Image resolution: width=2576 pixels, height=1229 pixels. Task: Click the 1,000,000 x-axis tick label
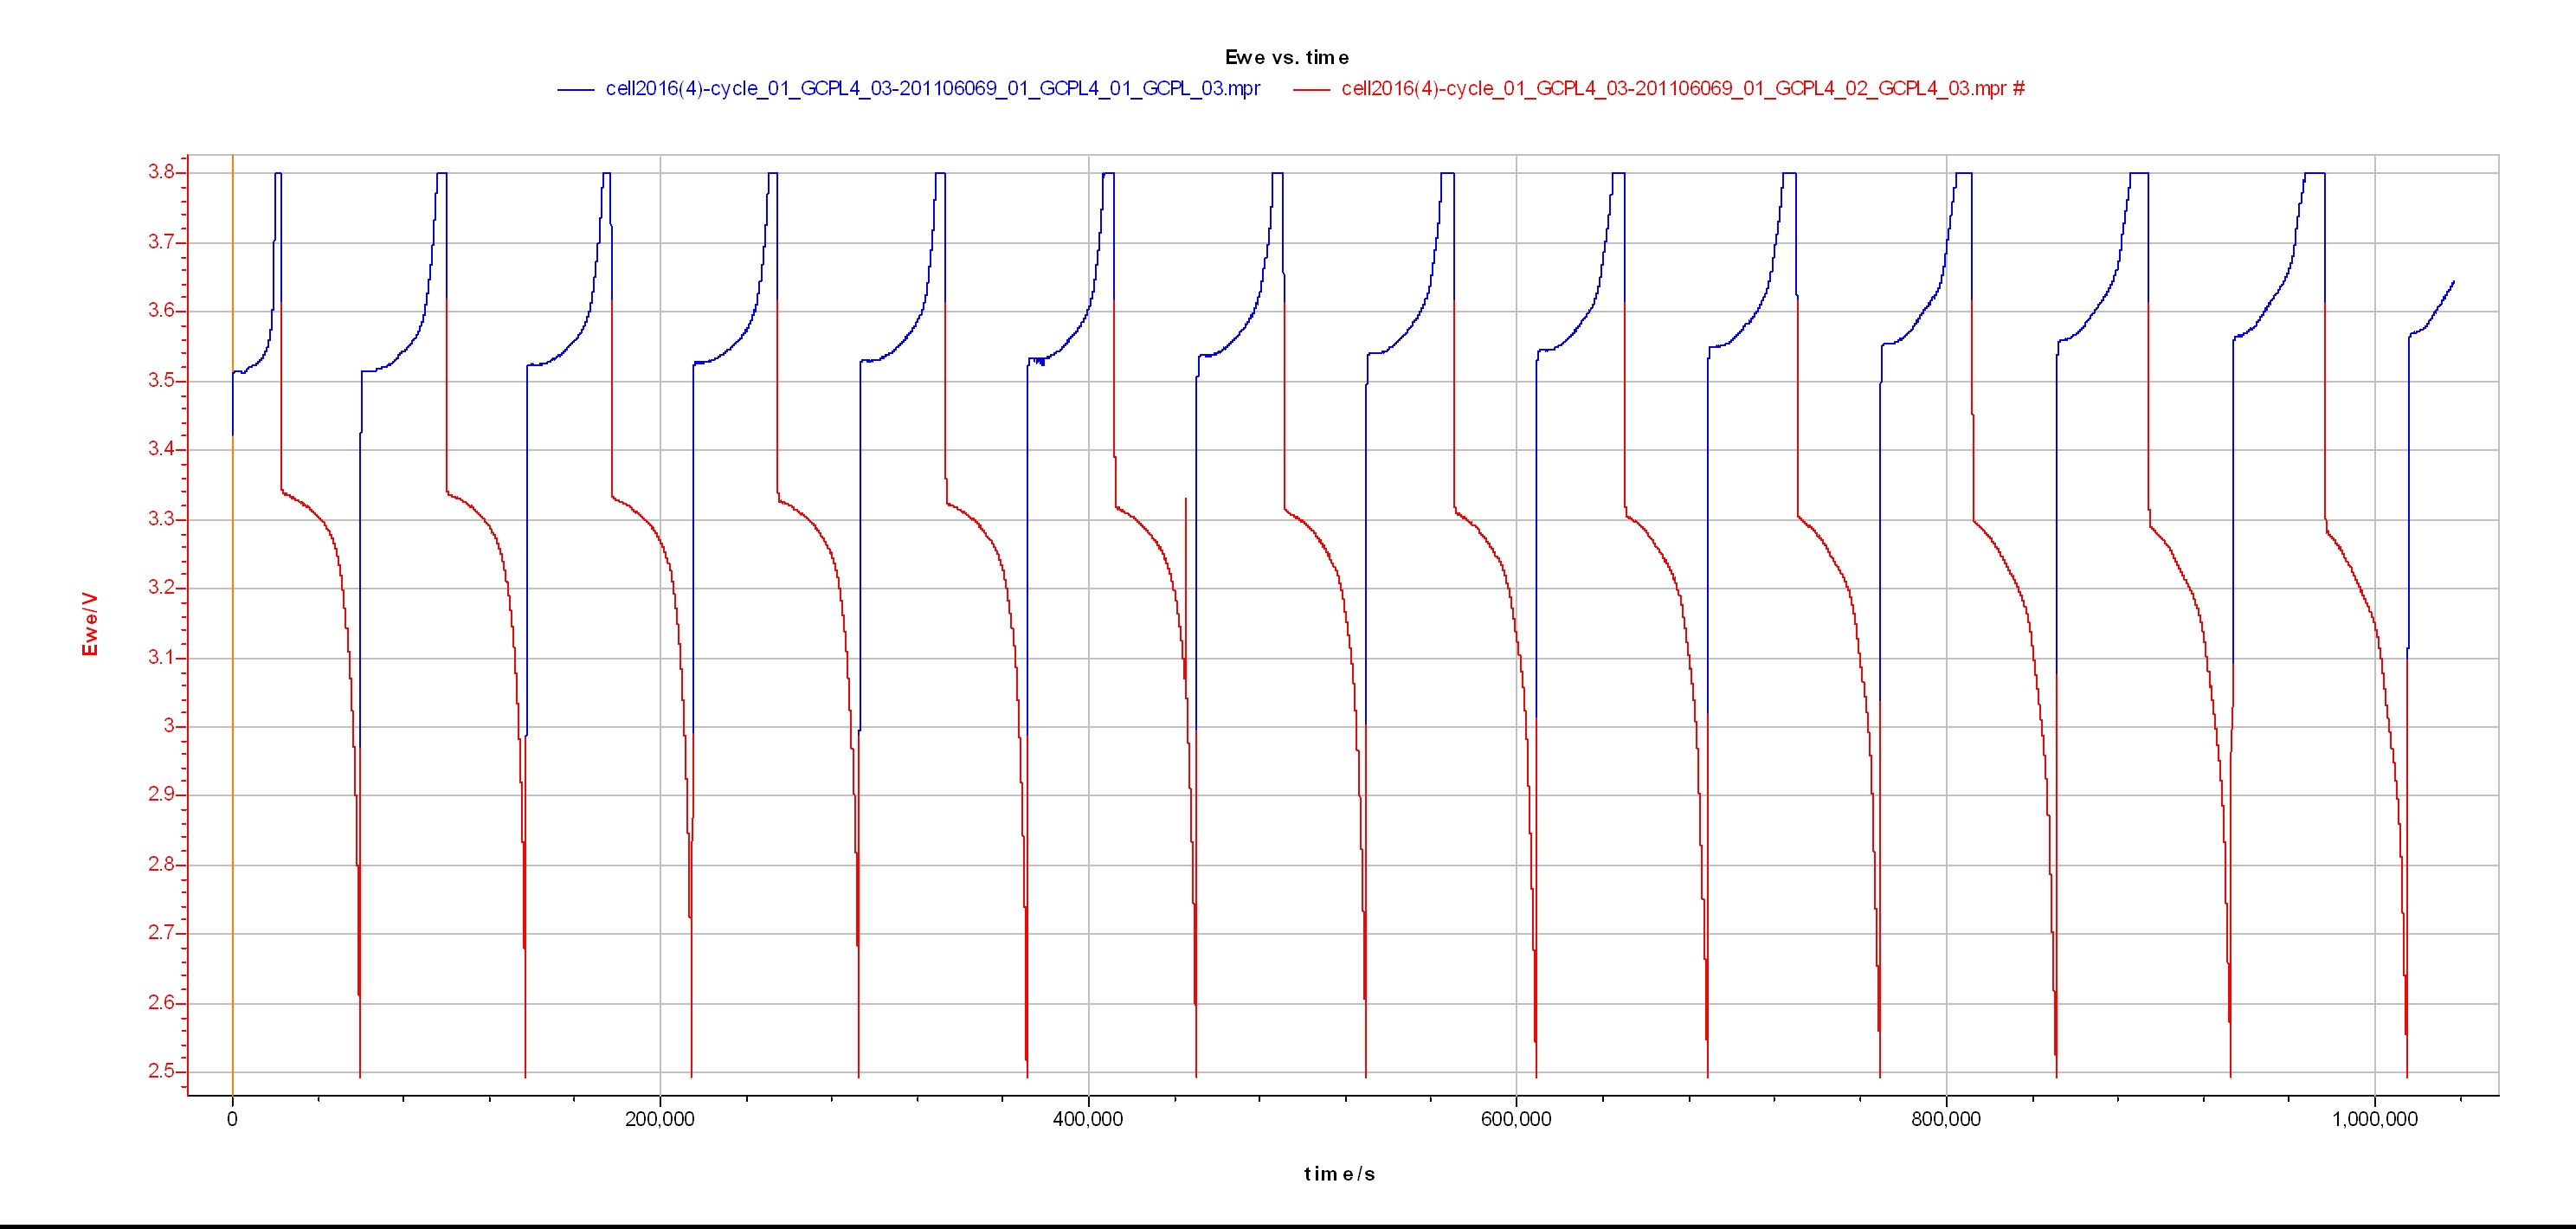point(2374,1120)
